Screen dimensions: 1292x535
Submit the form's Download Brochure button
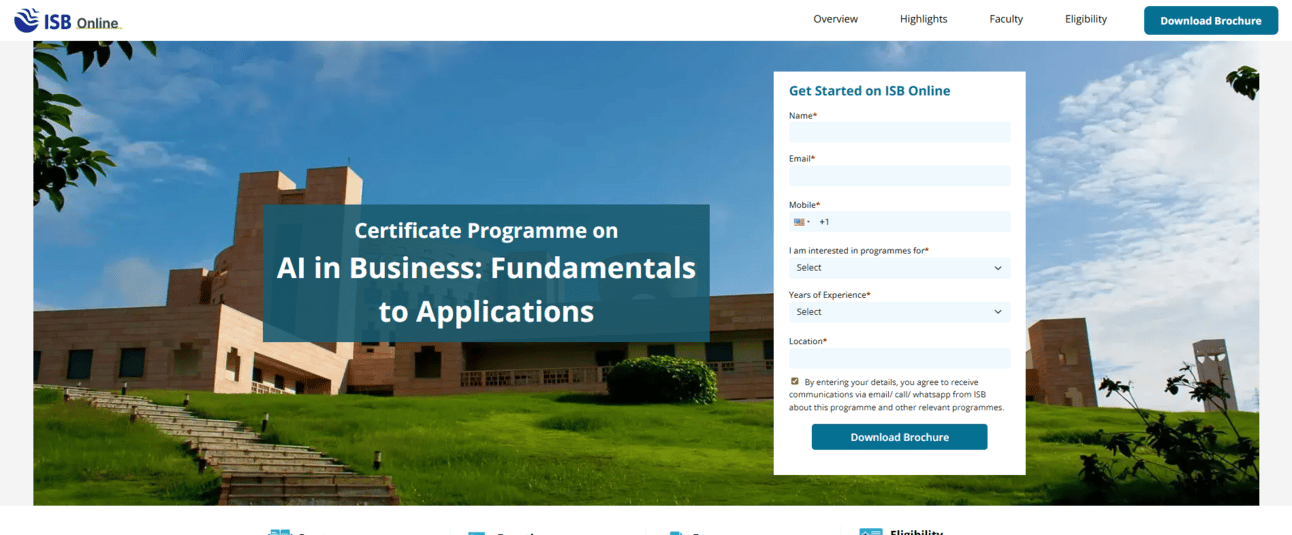[899, 437]
